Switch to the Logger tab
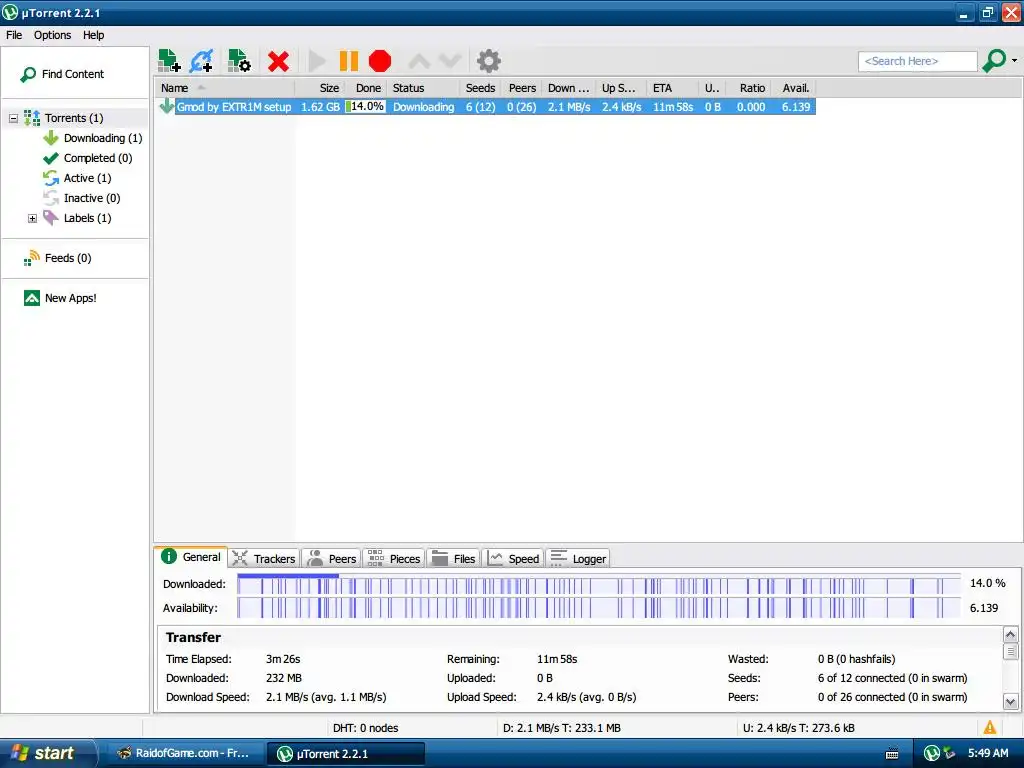The height and width of the screenshot is (768, 1024). pyautogui.click(x=578, y=558)
